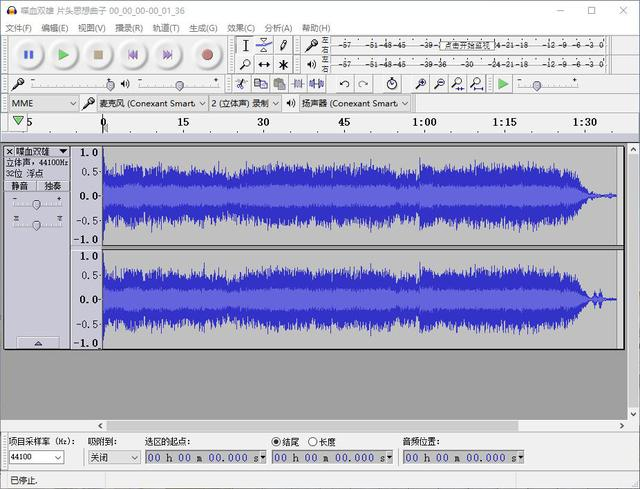Open the 效果(C) menu
640x489 pixels.
pyautogui.click(x=241, y=28)
